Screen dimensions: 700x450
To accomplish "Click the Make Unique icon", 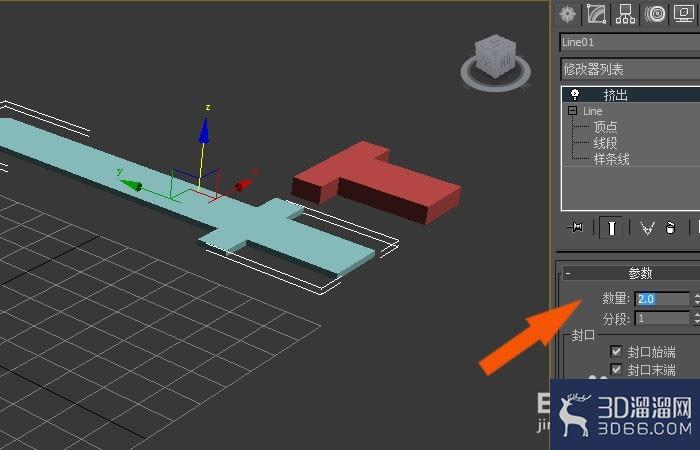I will pos(647,228).
